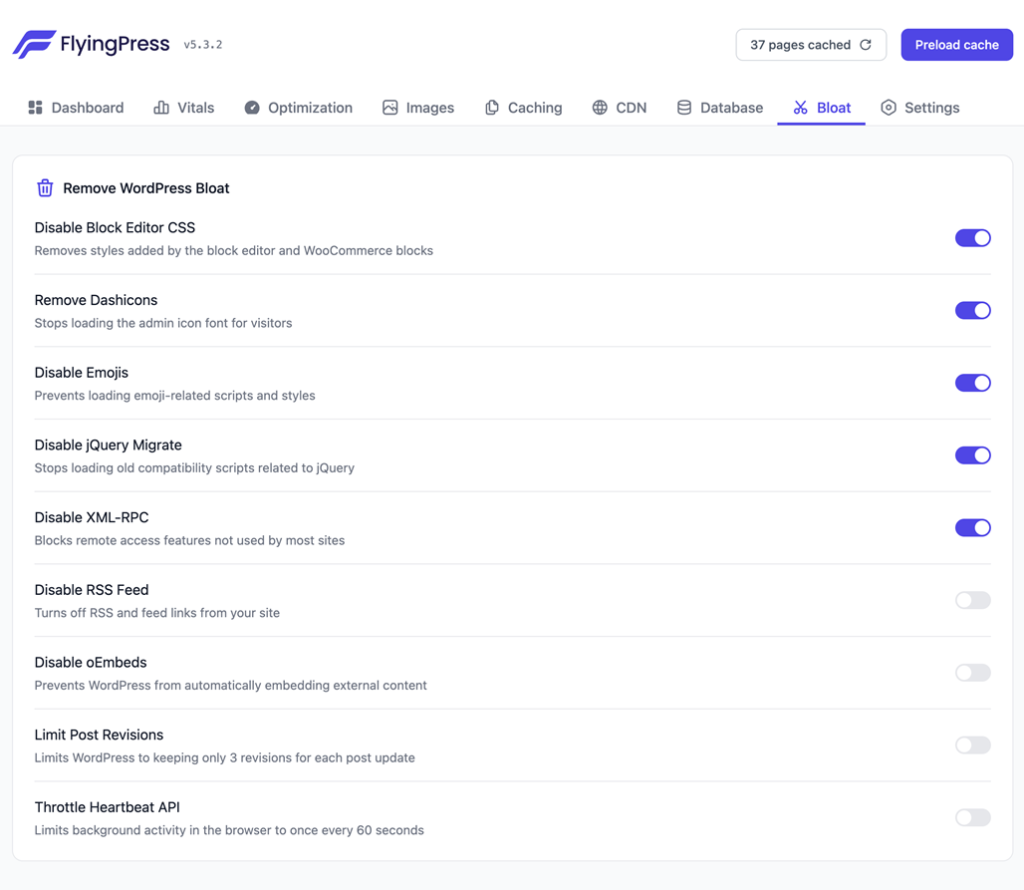
Task: Switch off Disable XML-RPC toggle
Action: tap(972, 528)
